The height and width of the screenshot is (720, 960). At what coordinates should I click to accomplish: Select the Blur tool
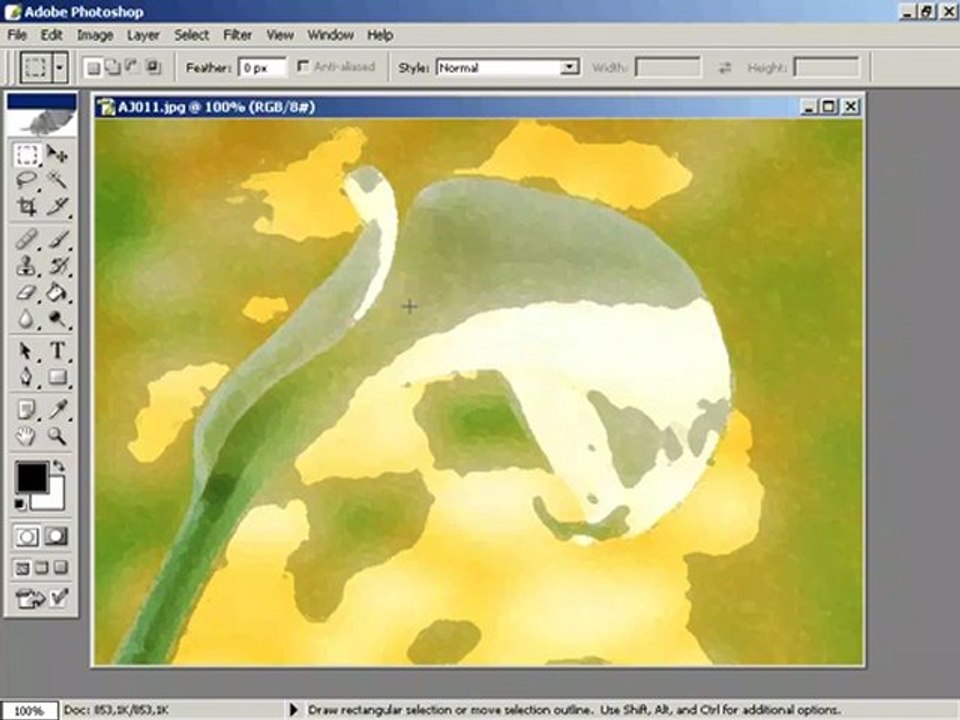pos(26,318)
